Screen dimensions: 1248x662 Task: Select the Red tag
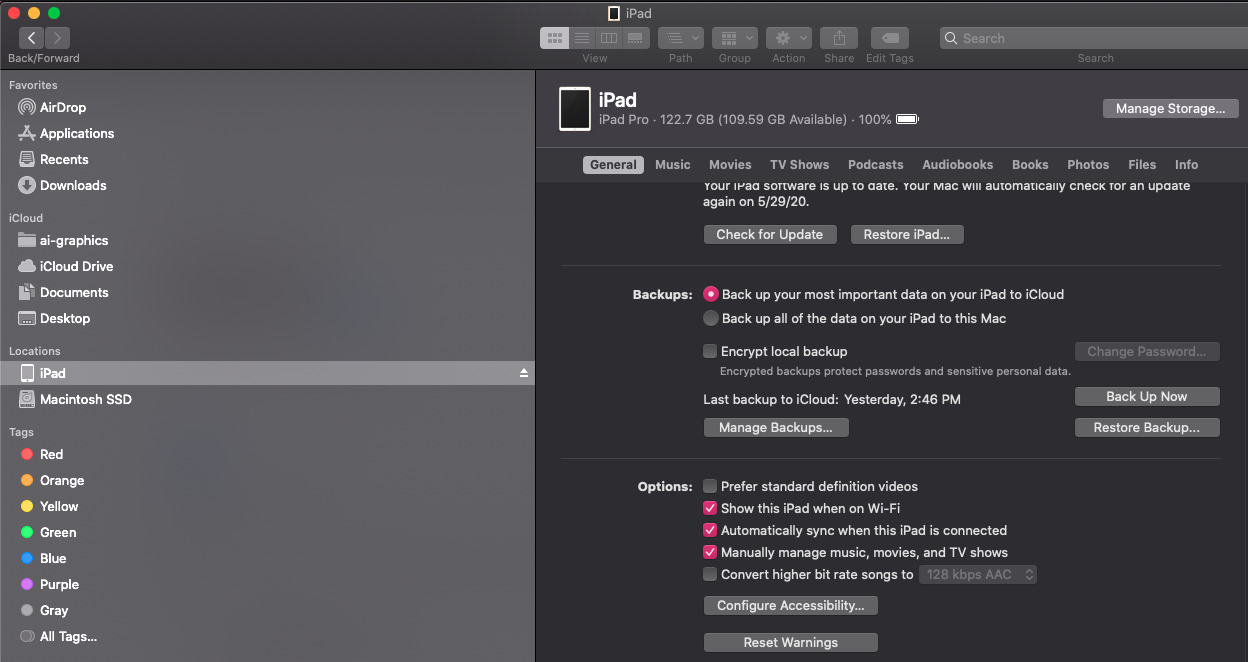42,454
